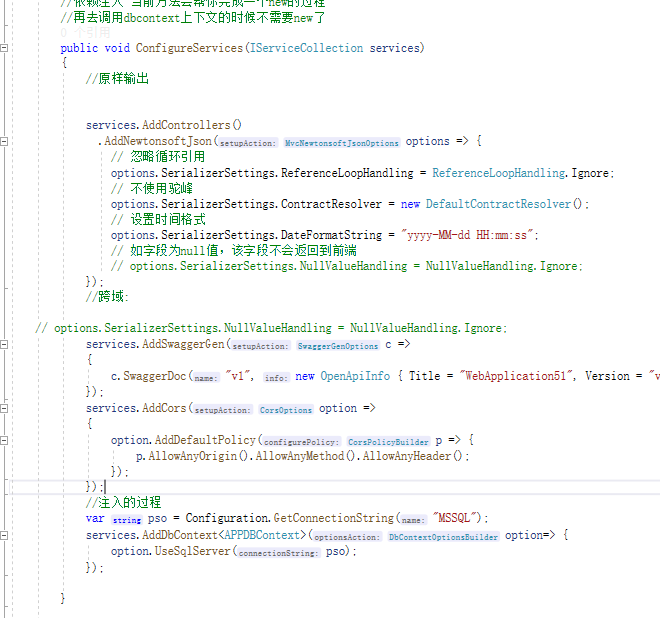This screenshot has width=660, height=618.
Task: Click the AllowAnyMethod() call
Action: [x=306, y=456]
